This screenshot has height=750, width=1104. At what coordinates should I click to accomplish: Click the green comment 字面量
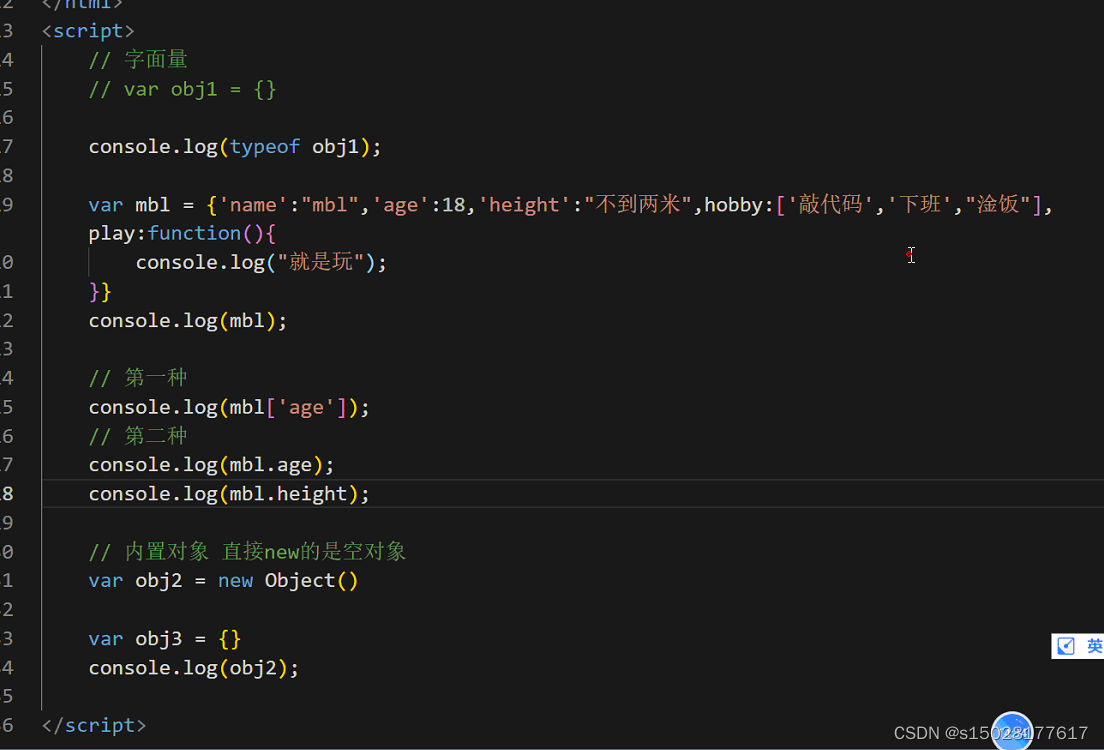pyautogui.click(x=156, y=59)
